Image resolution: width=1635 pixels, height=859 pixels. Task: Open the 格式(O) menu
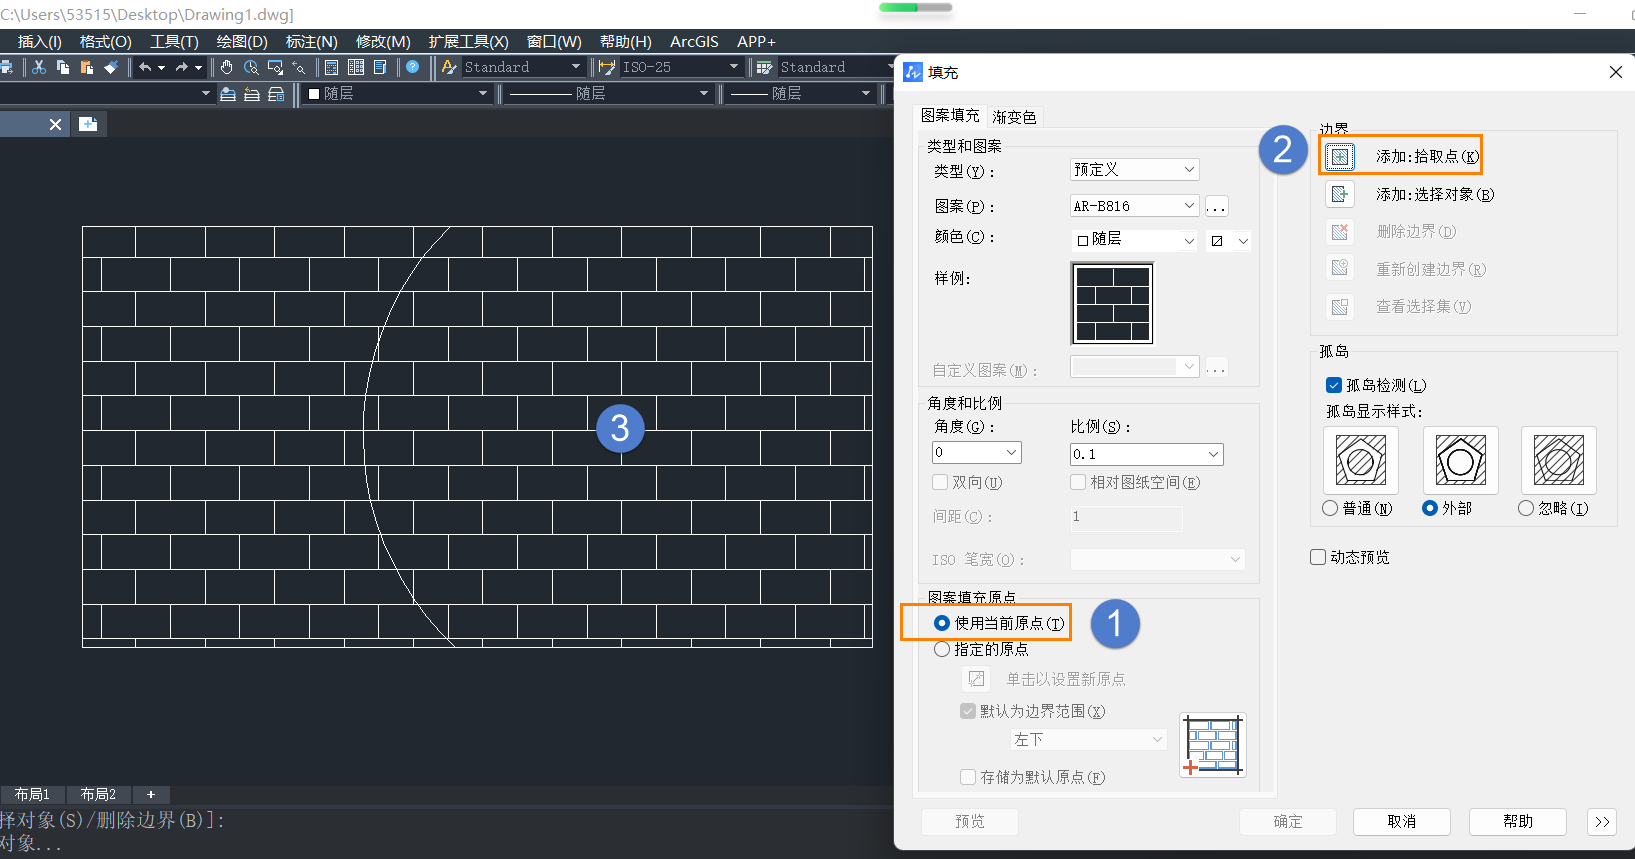[x=105, y=42]
